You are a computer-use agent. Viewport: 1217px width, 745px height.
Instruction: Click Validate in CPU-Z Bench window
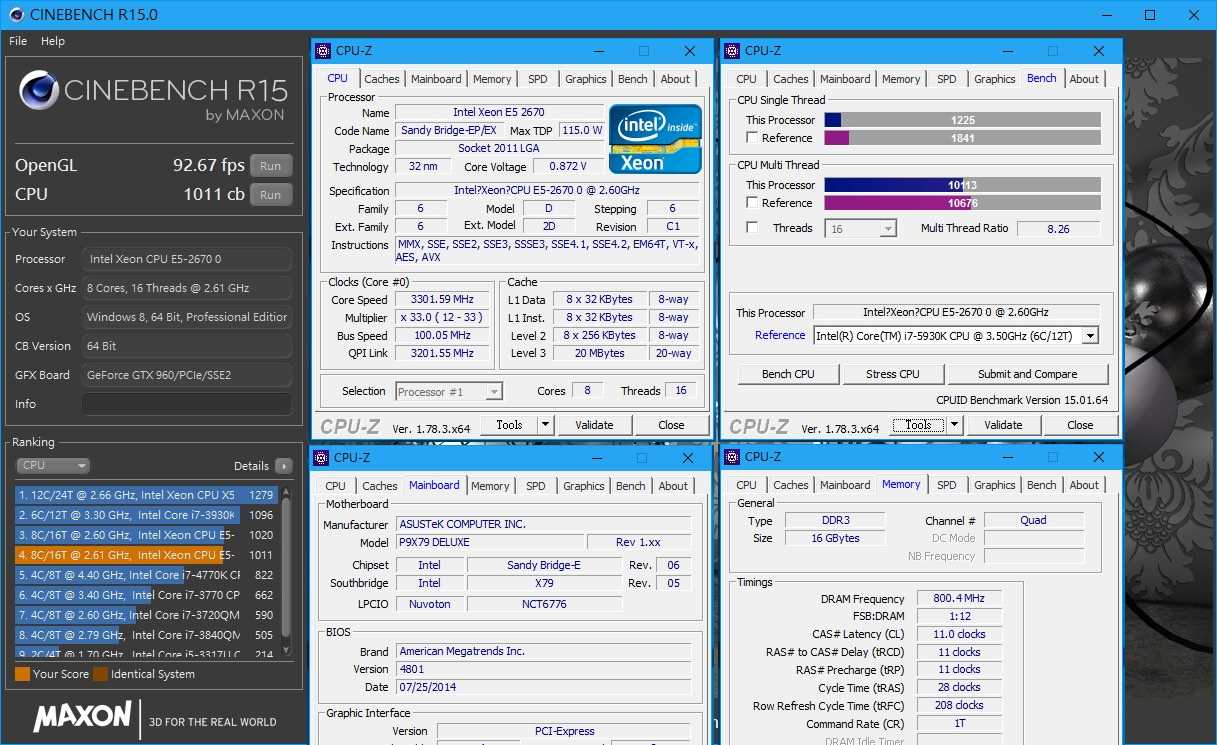[1003, 425]
